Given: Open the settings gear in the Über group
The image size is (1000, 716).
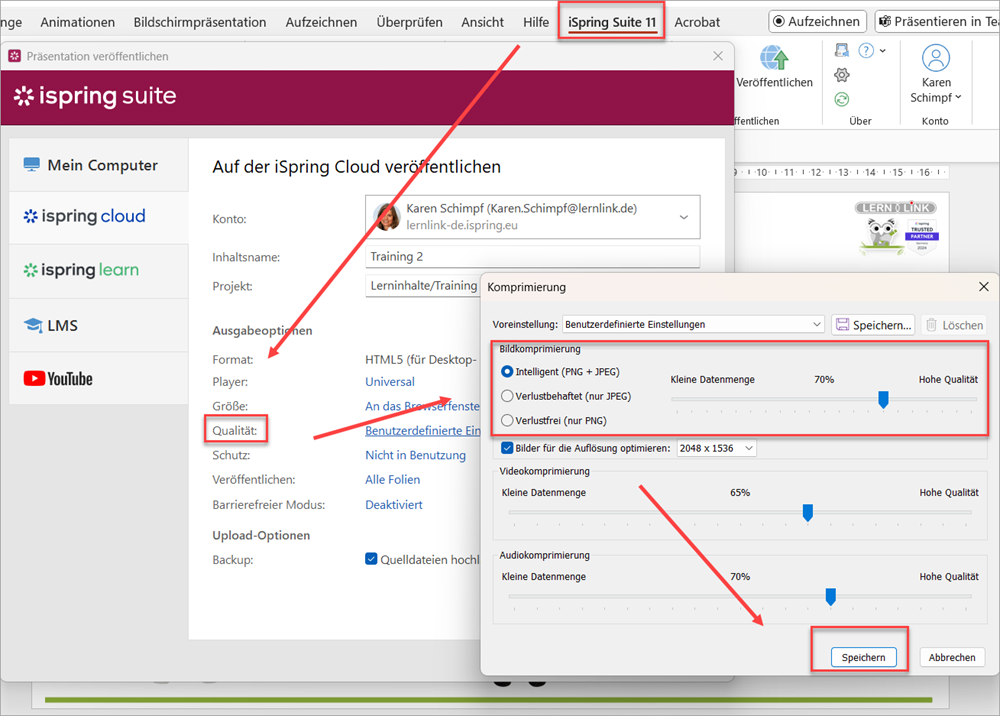Looking at the screenshot, I should pyautogui.click(x=842, y=75).
